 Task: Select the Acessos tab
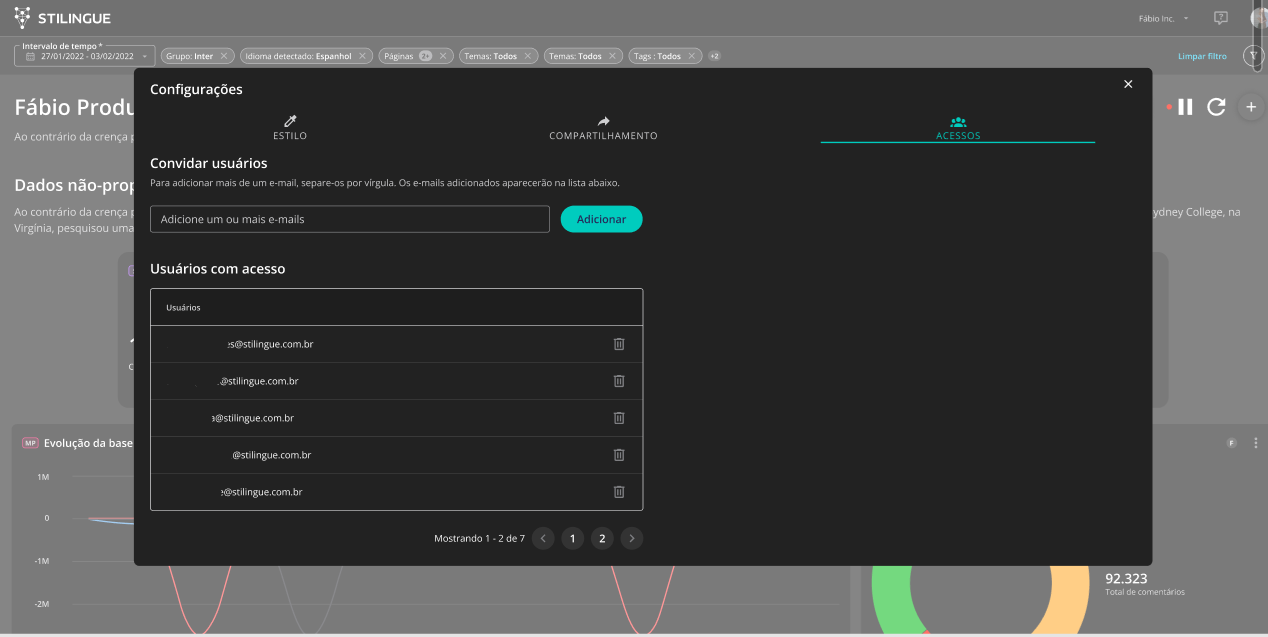coord(957,128)
